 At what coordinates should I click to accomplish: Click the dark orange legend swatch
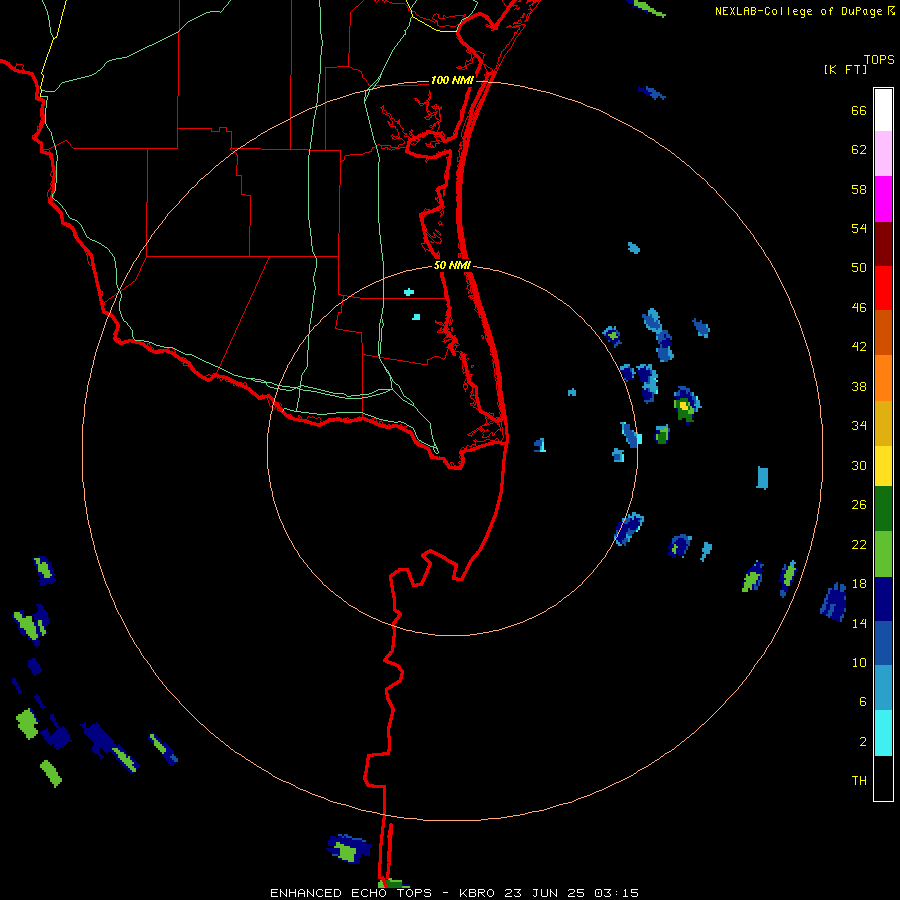click(x=883, y=332)
